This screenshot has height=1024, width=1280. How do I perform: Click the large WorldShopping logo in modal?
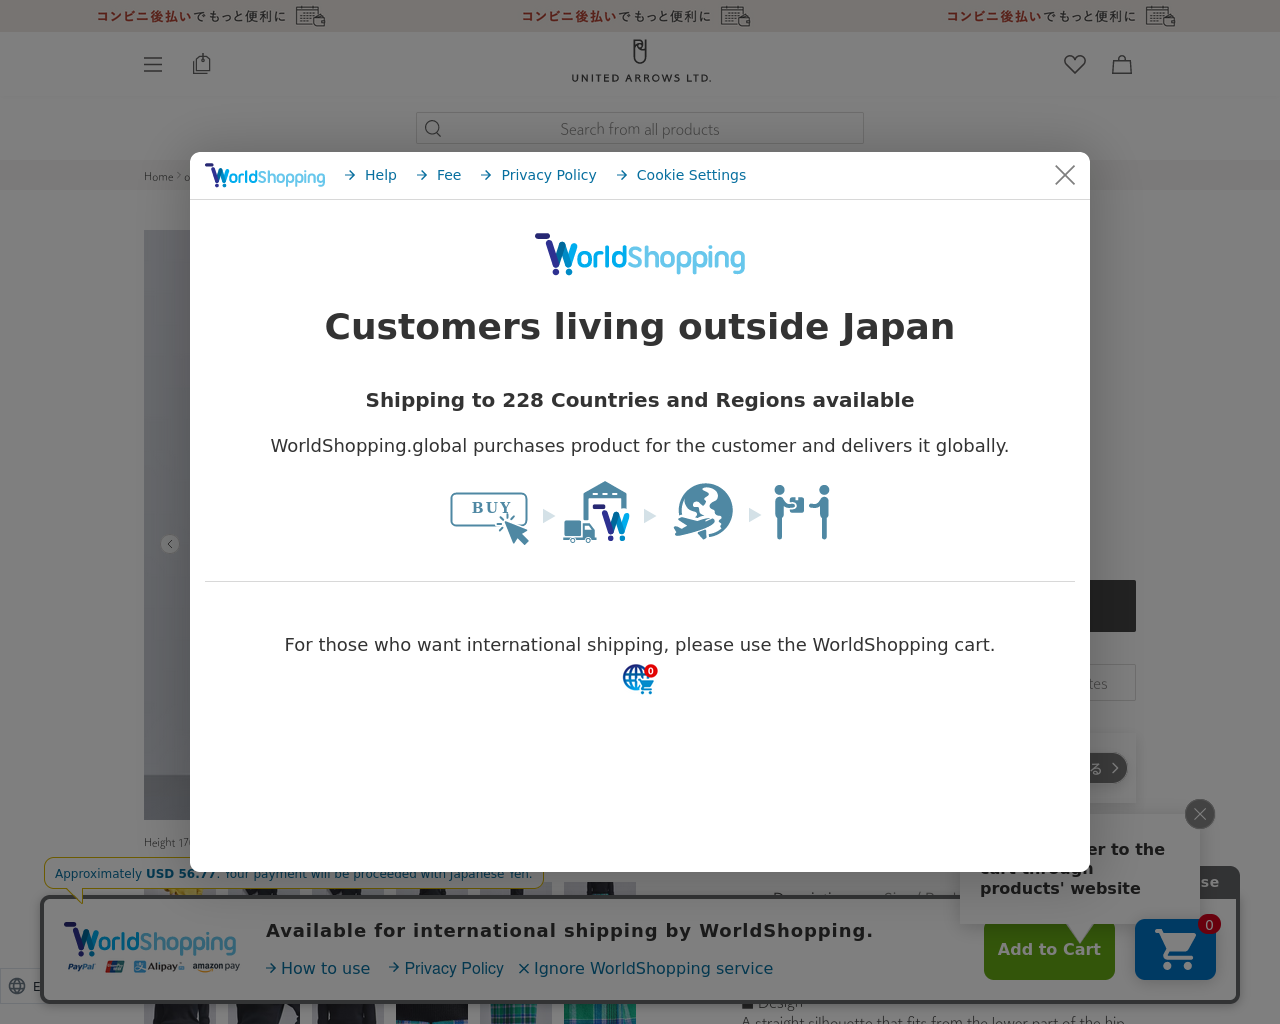[640, 255]
